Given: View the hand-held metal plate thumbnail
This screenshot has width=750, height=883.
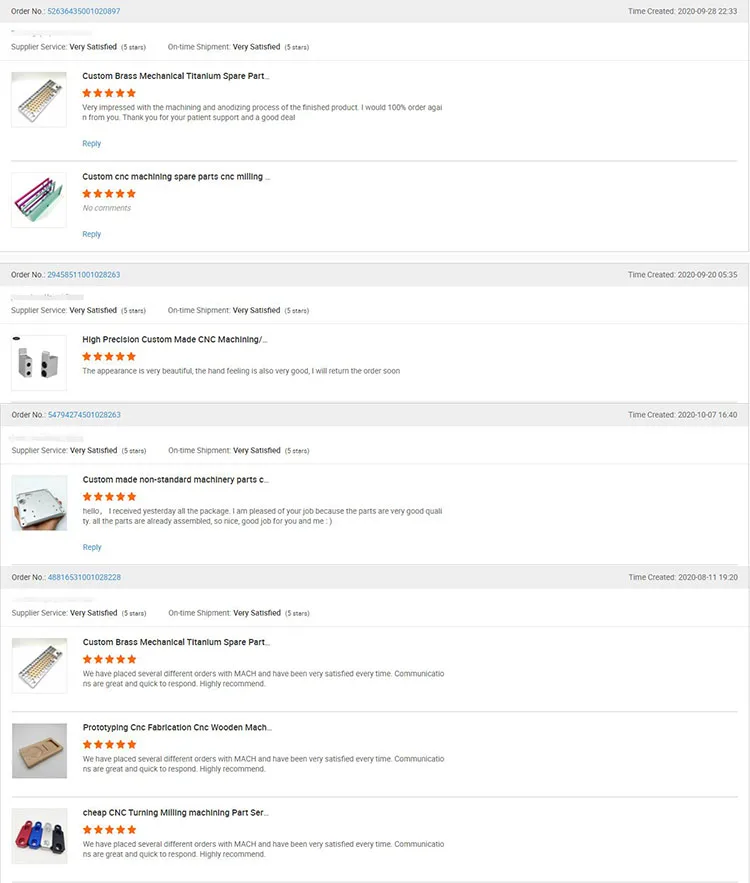Looking at the screenshot, I should point(39,503).
